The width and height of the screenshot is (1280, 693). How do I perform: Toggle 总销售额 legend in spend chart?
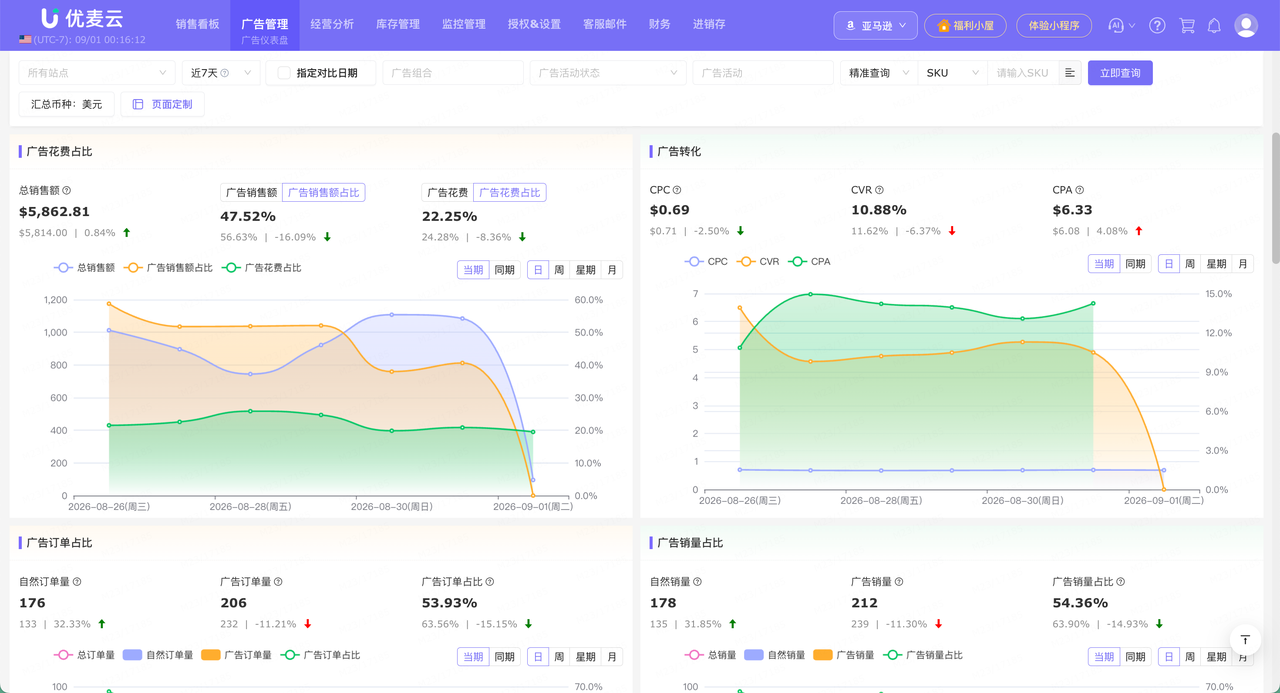(84, 268)
